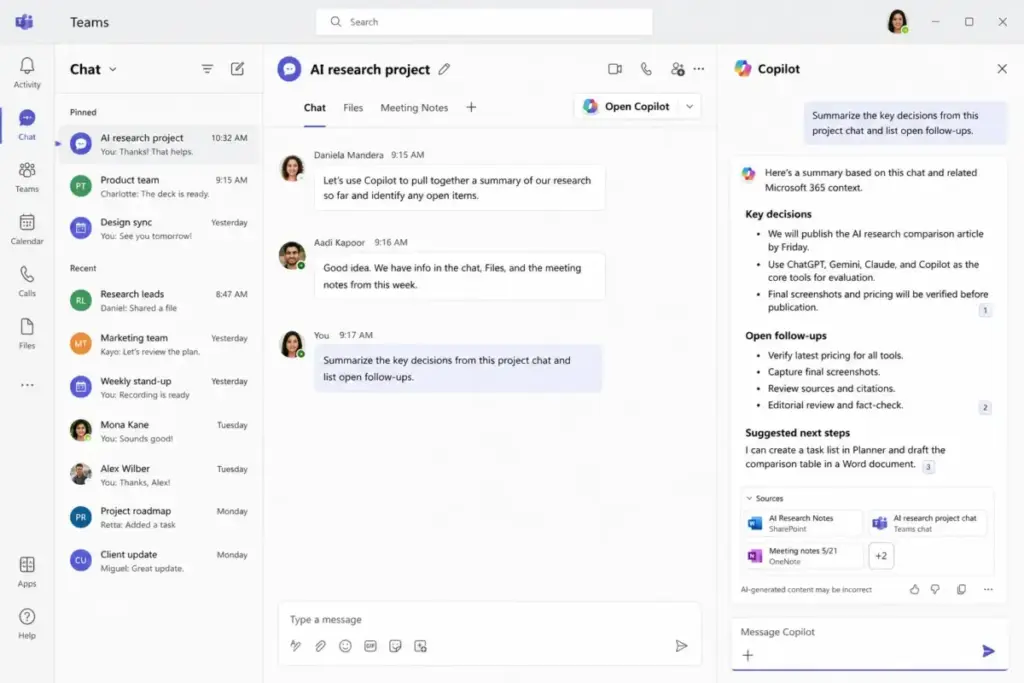Open citation 2 in Open follow-ups

click(x=985, y=407)
